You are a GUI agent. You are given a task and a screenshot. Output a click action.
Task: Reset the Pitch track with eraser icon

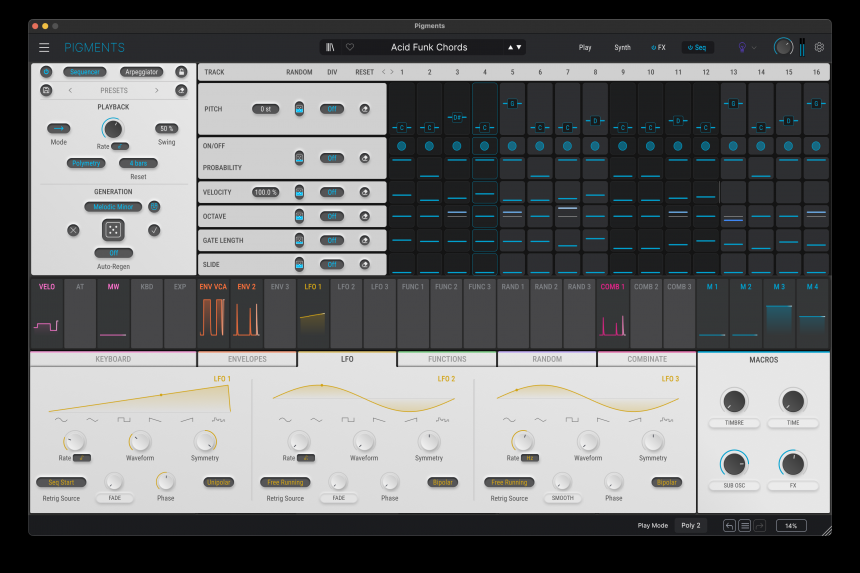[364, 108]
